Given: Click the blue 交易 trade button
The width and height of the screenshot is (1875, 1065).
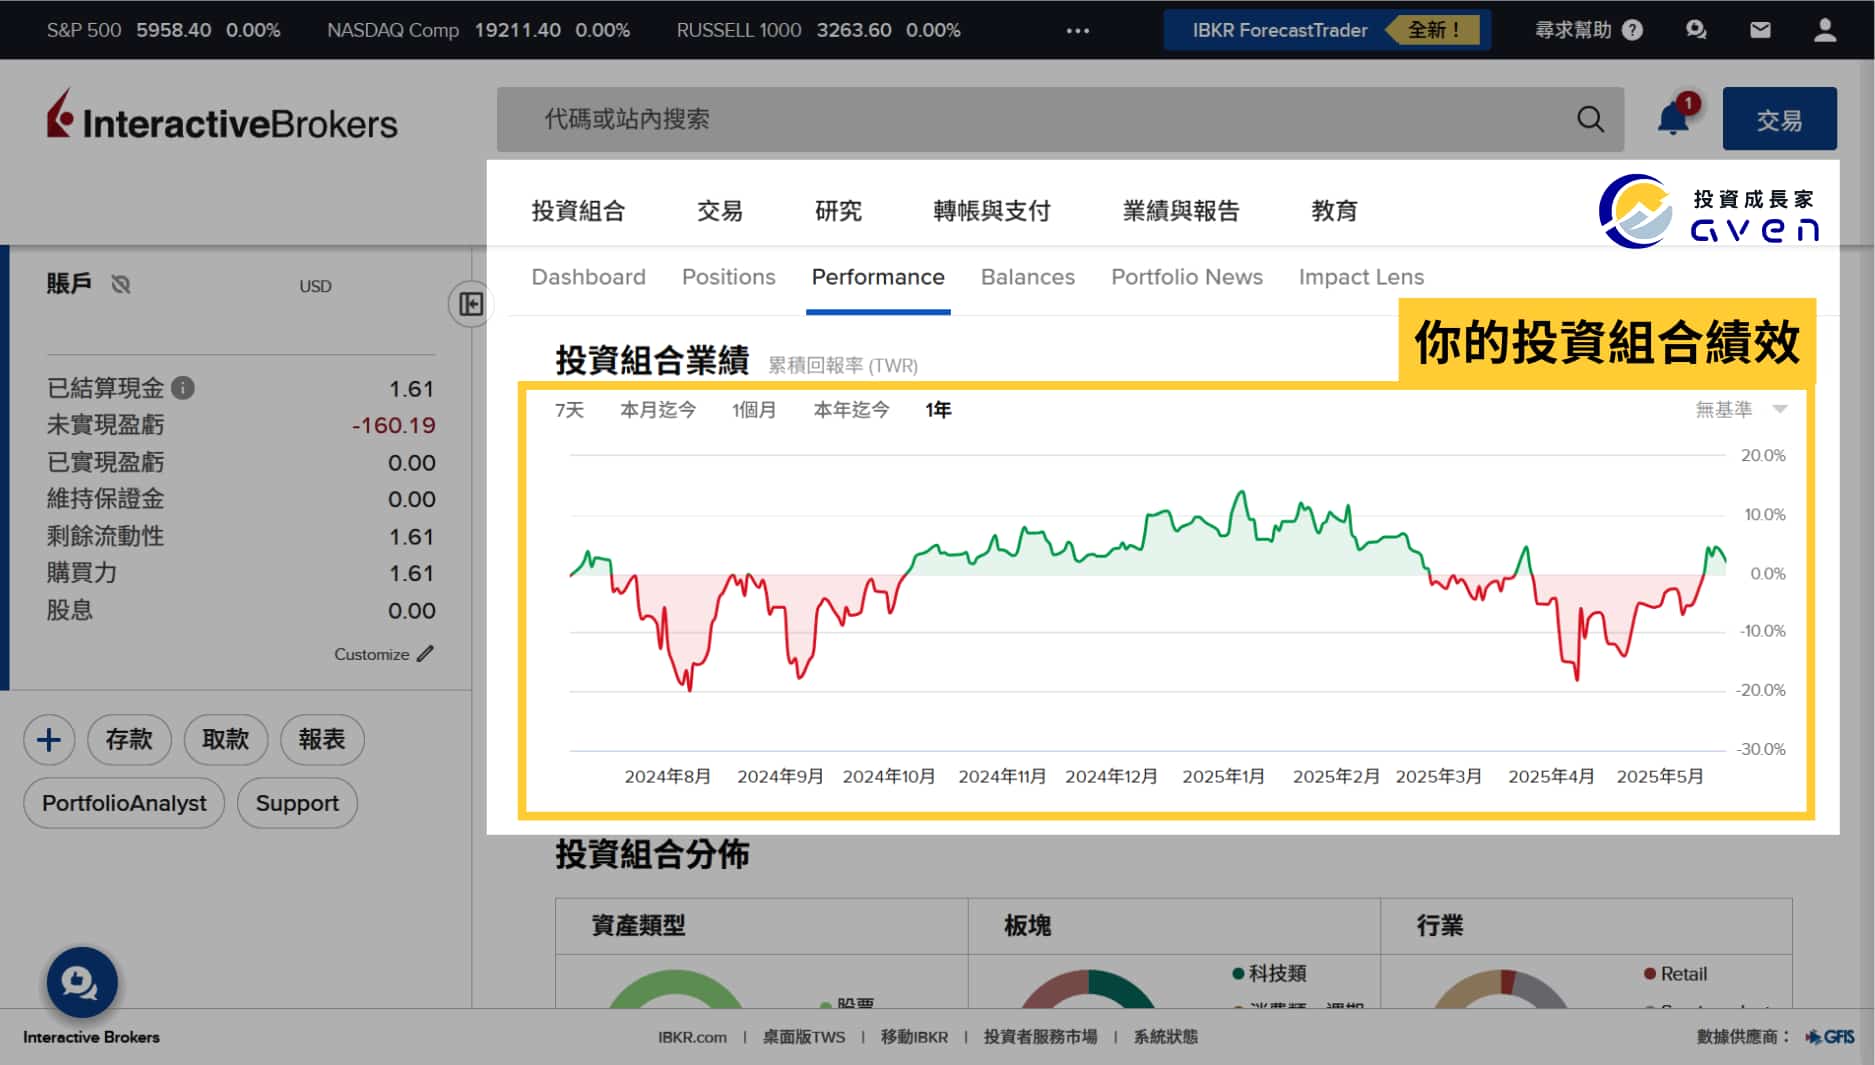Looking at the screenshot, I should (x=1779, y=119).
